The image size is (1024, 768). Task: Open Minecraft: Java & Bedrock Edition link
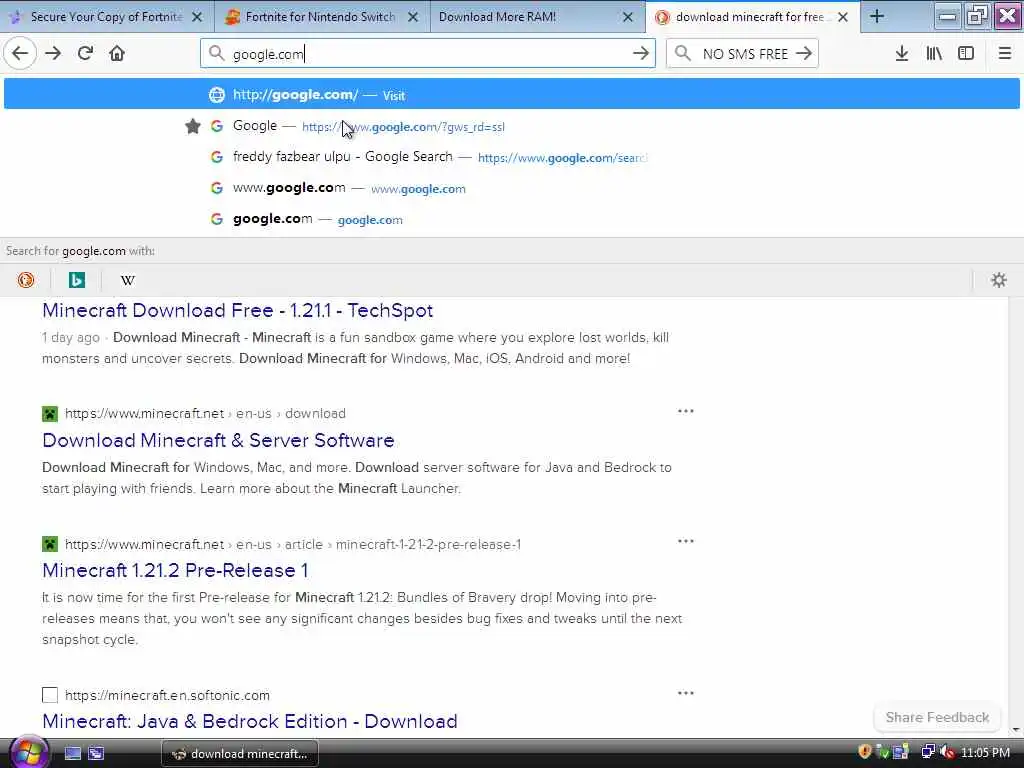click(x=249, y=721)
